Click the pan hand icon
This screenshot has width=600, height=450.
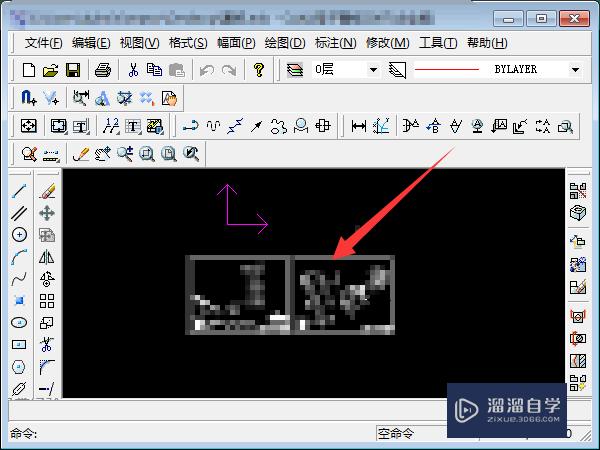click(x=103, y=154)
